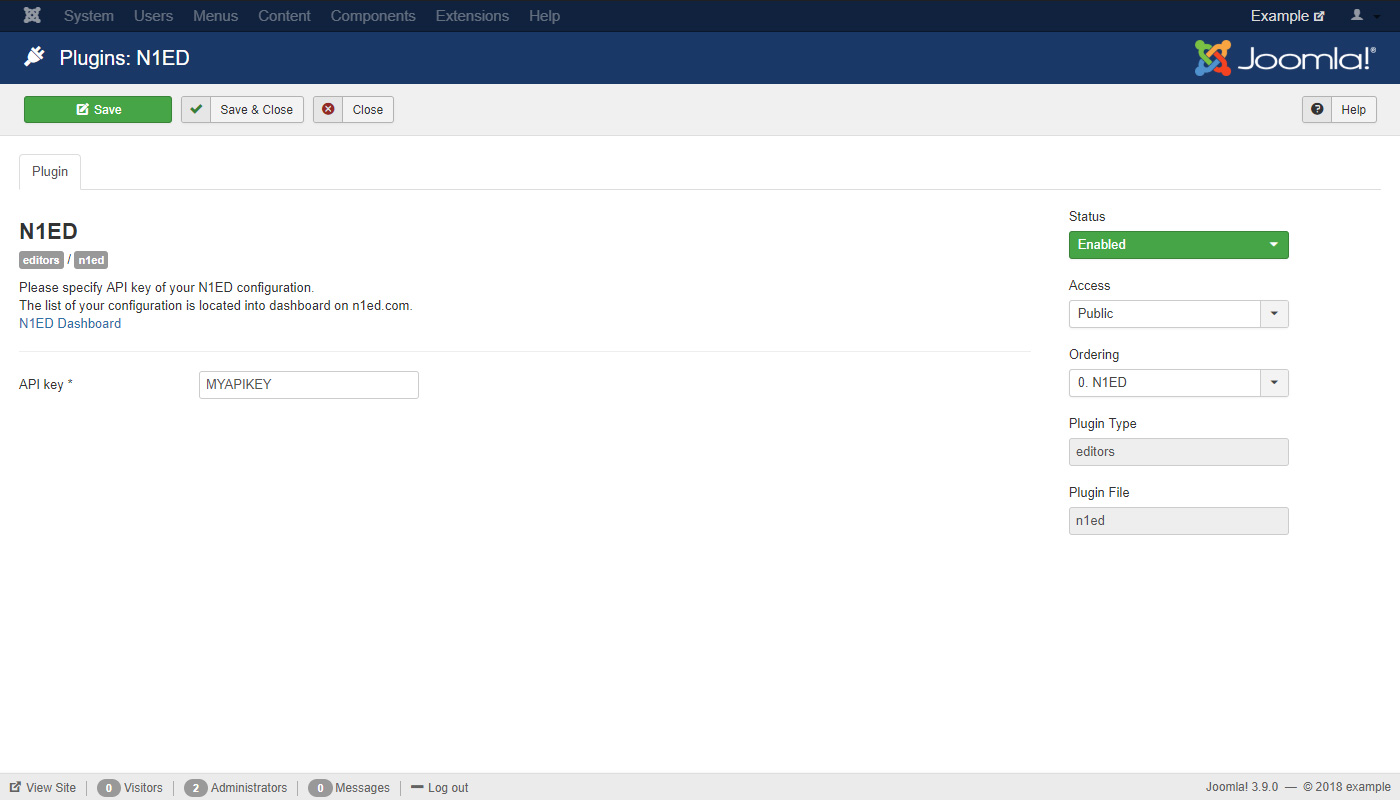Open the Help menu in the top bar

tap(544, 16)
